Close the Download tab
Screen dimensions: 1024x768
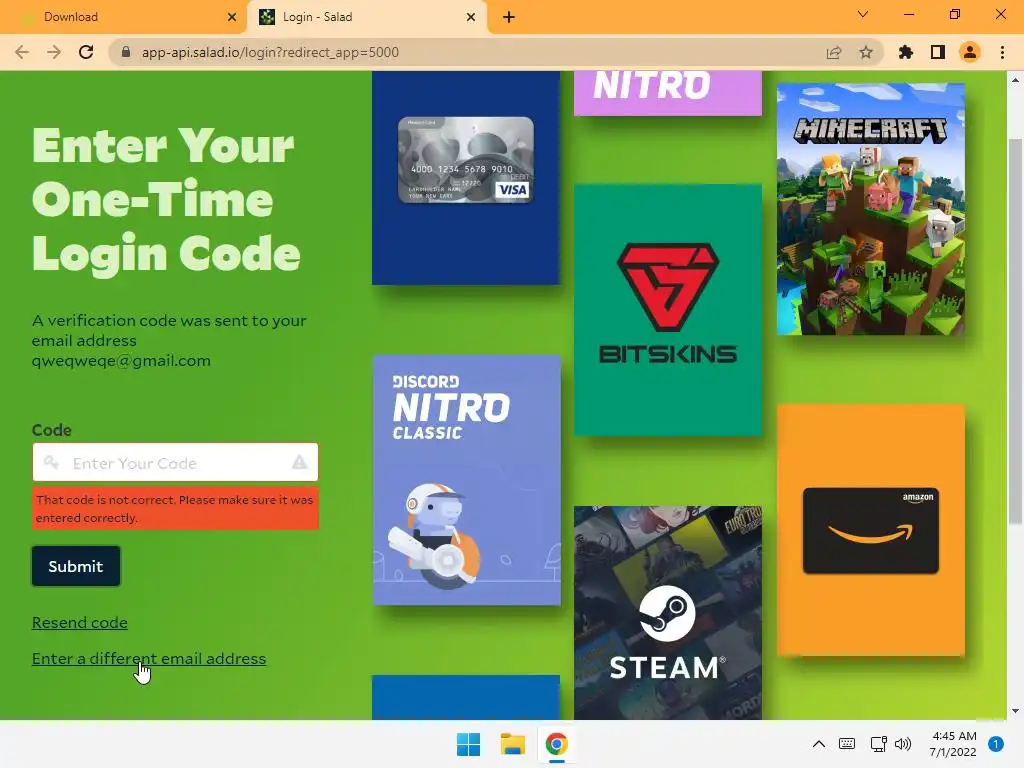pos(232,17)
